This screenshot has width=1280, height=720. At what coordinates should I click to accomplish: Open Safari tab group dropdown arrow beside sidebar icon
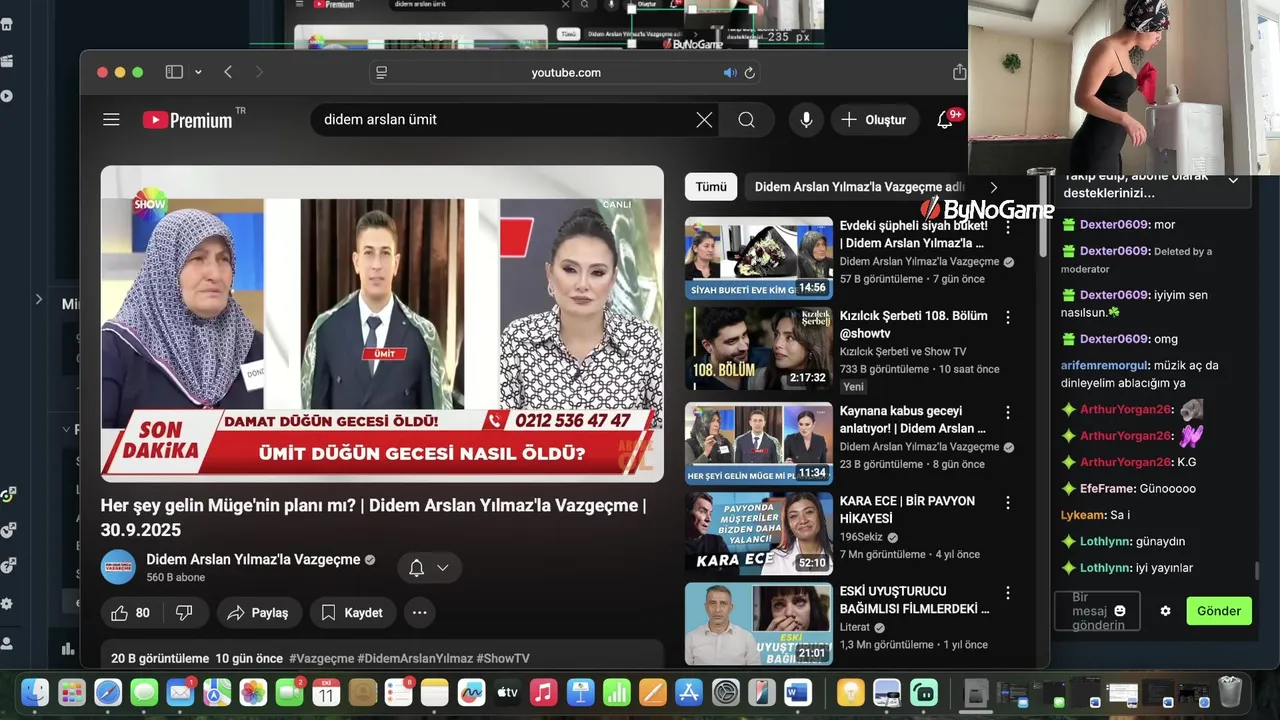pos(198,72)
